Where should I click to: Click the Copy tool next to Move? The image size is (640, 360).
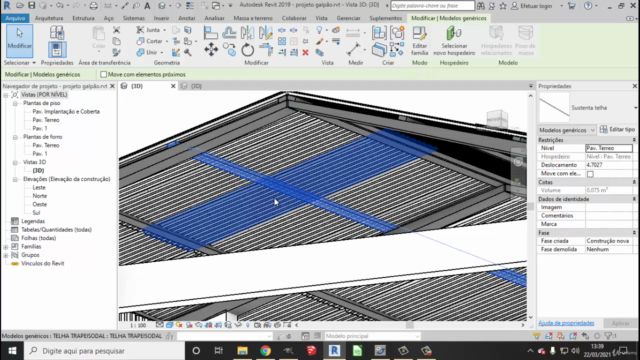[x=229, y=50]
